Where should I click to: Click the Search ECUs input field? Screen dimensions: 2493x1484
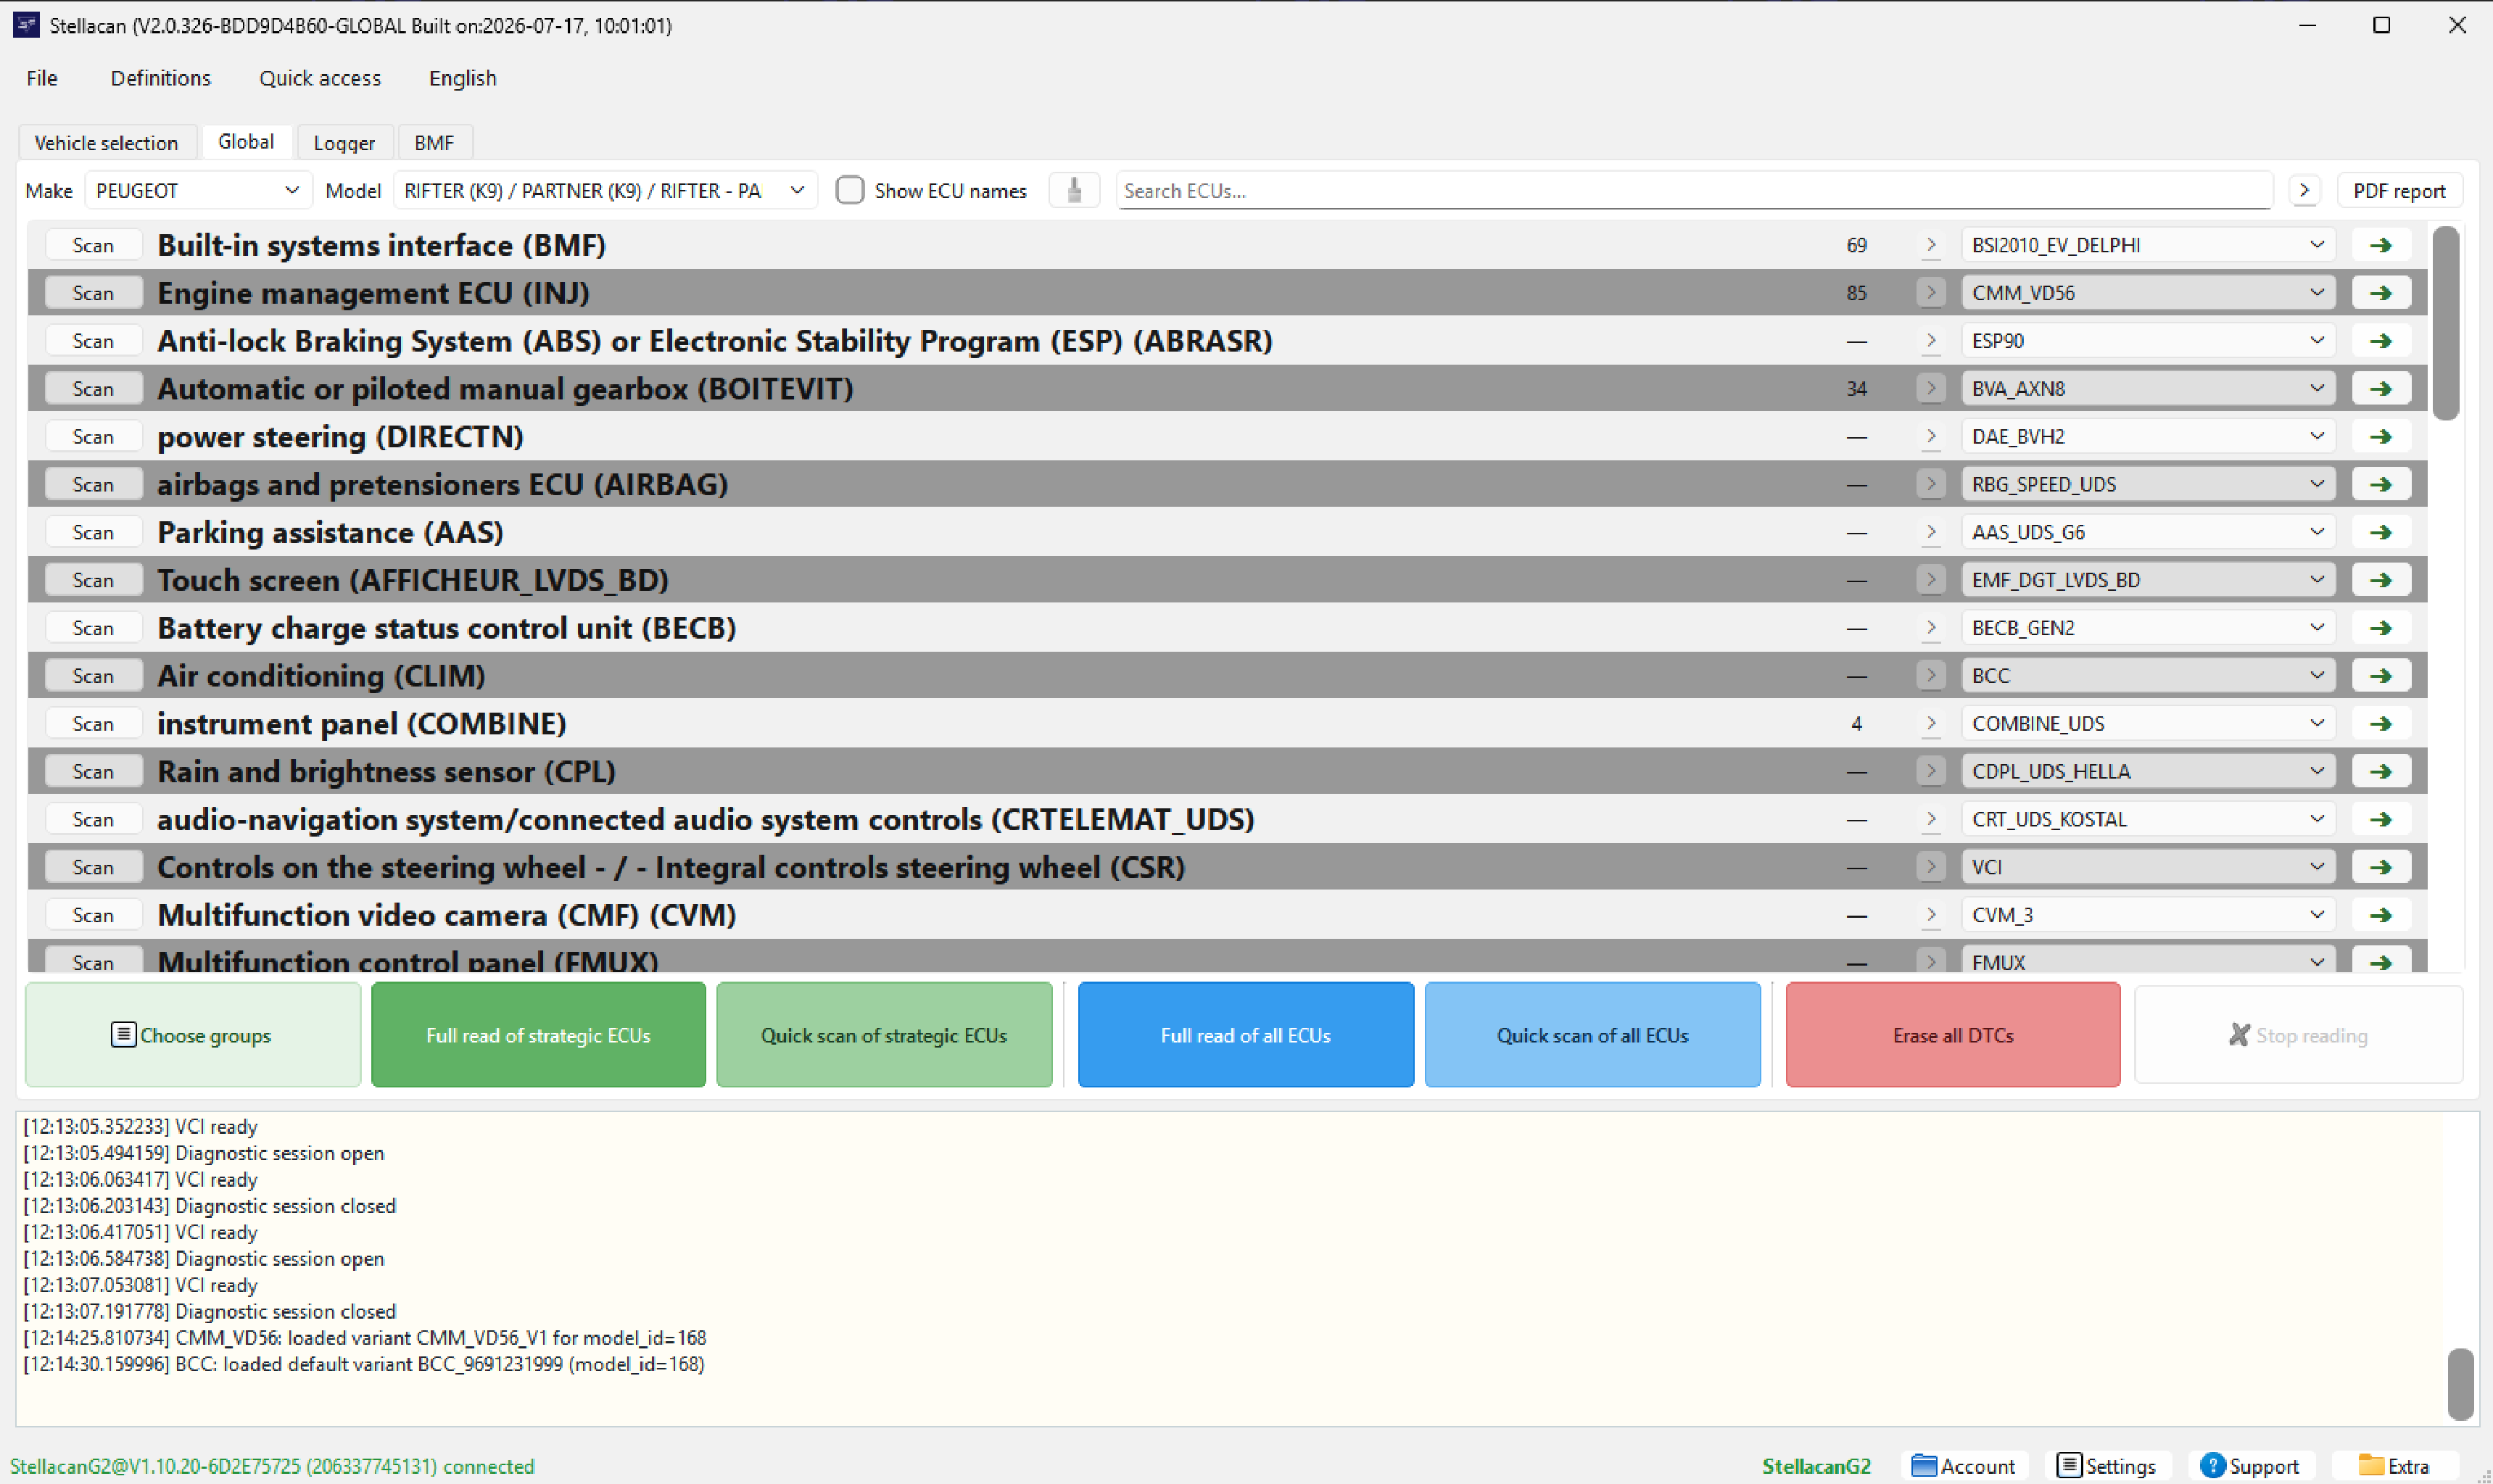1694,190
